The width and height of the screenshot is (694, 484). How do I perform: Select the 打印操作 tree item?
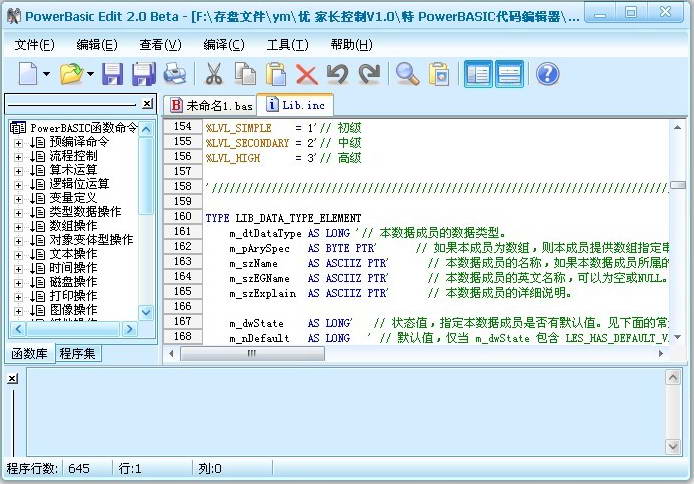point(73,296)
